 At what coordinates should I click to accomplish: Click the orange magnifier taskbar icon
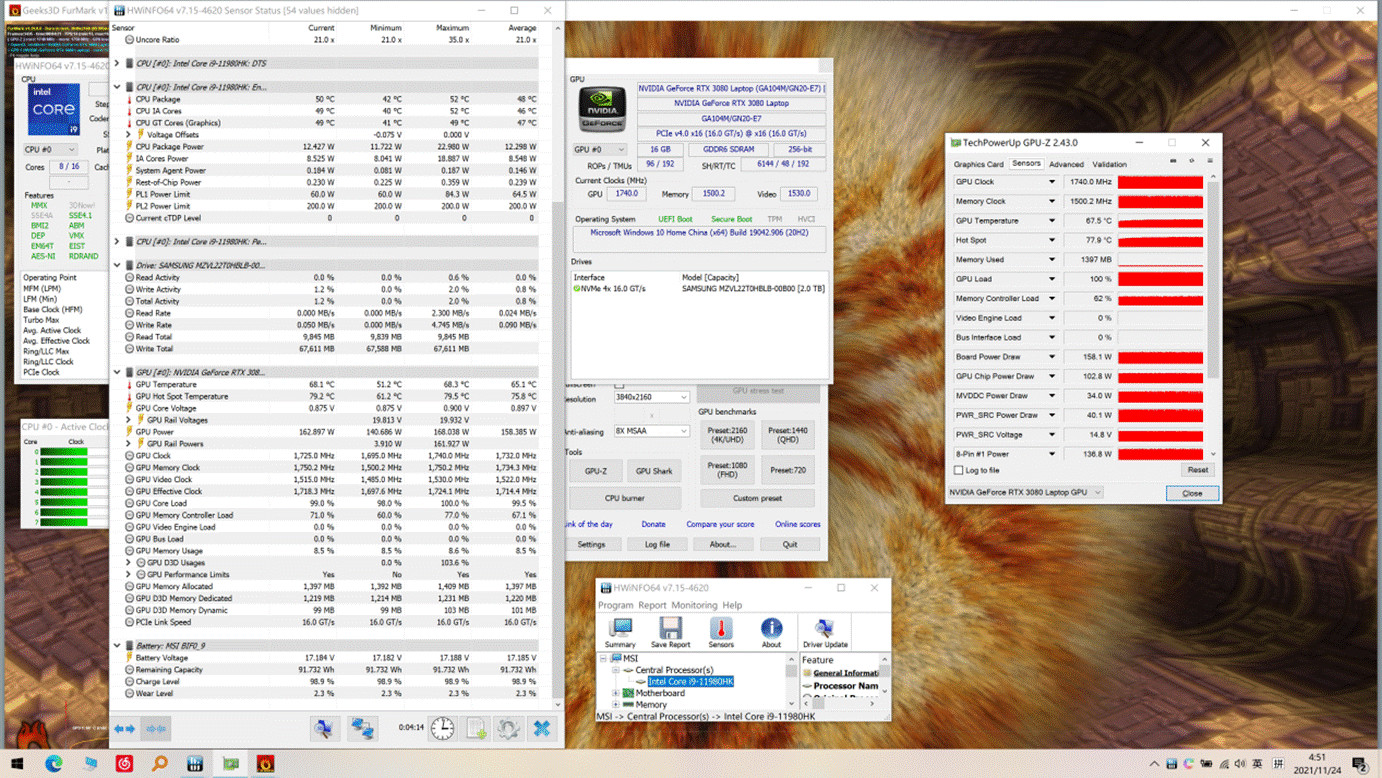(x=160, y=764)
